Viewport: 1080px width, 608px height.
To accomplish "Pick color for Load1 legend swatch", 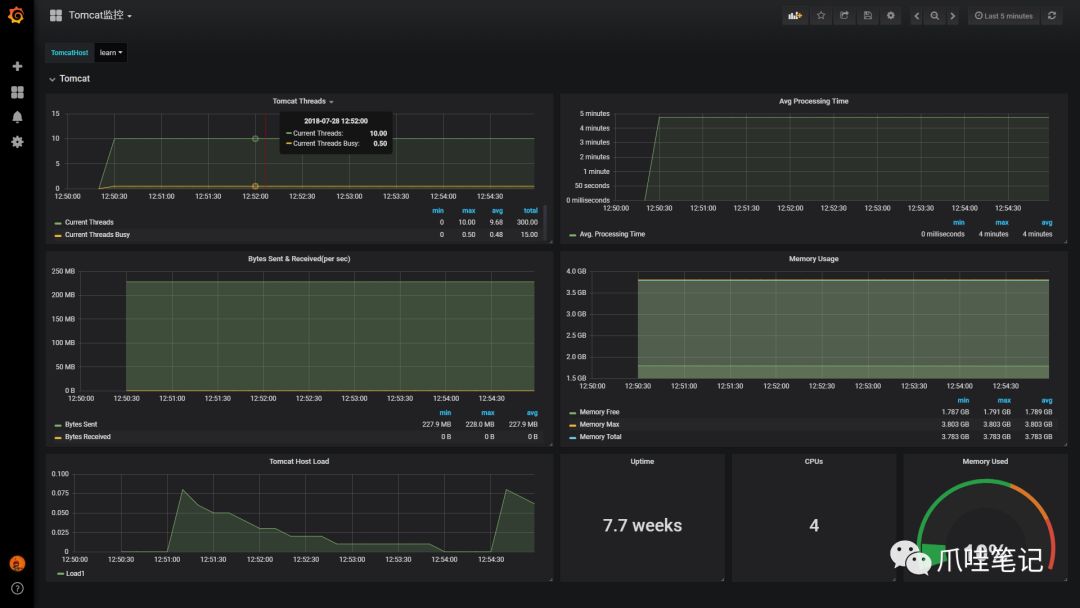I will 60,574.
